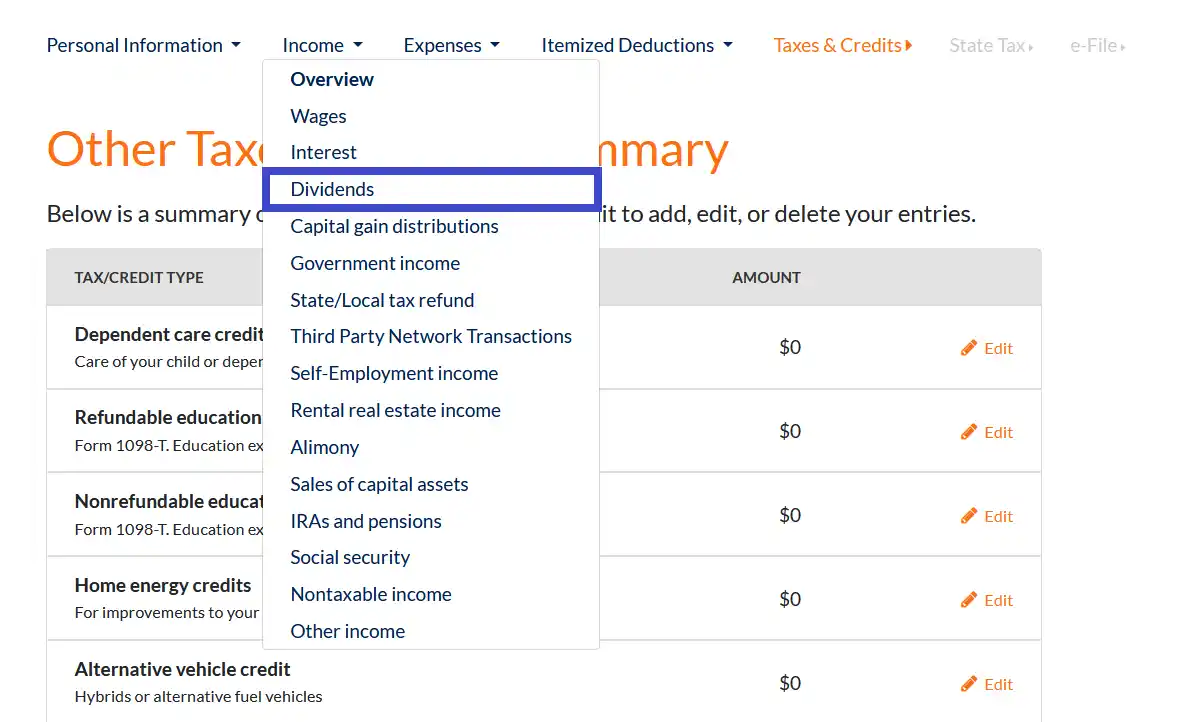
Task: Click the pencil icon for Refundable education credit
Action: [968, 432]
